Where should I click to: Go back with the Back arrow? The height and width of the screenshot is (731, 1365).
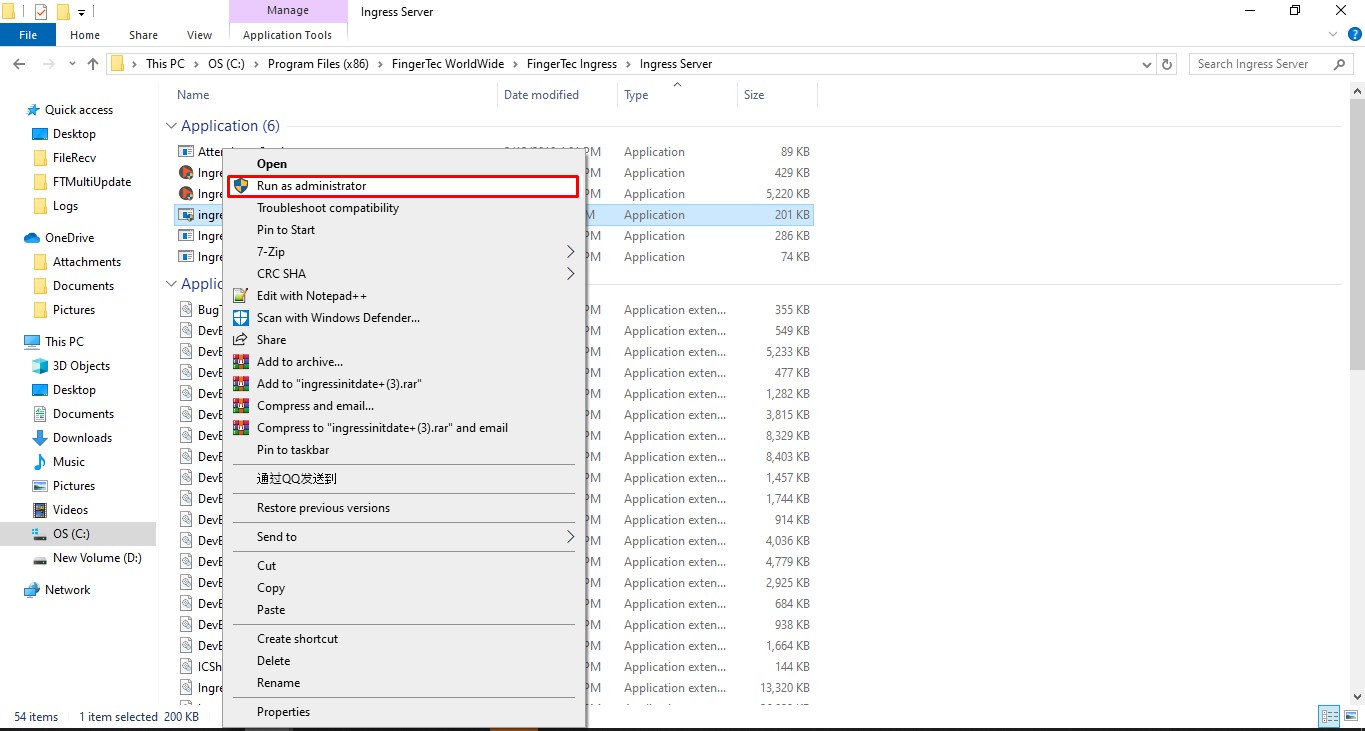(x=19, y=64)
